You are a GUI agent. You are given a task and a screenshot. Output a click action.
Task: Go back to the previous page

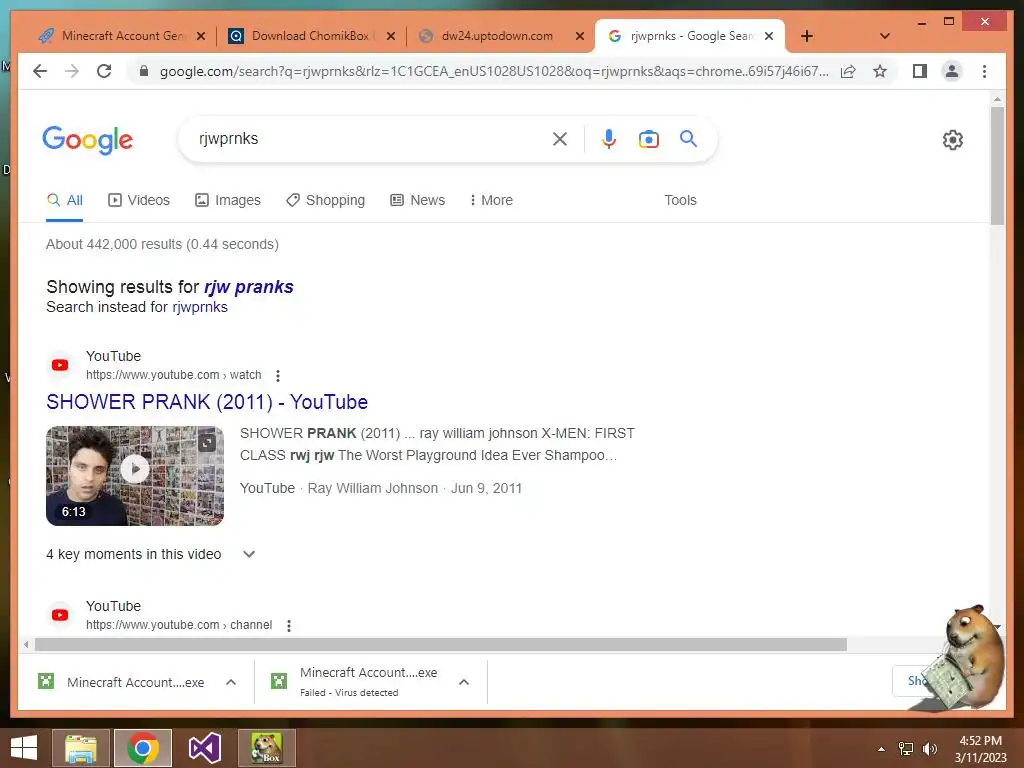click(x=40, y=71)
